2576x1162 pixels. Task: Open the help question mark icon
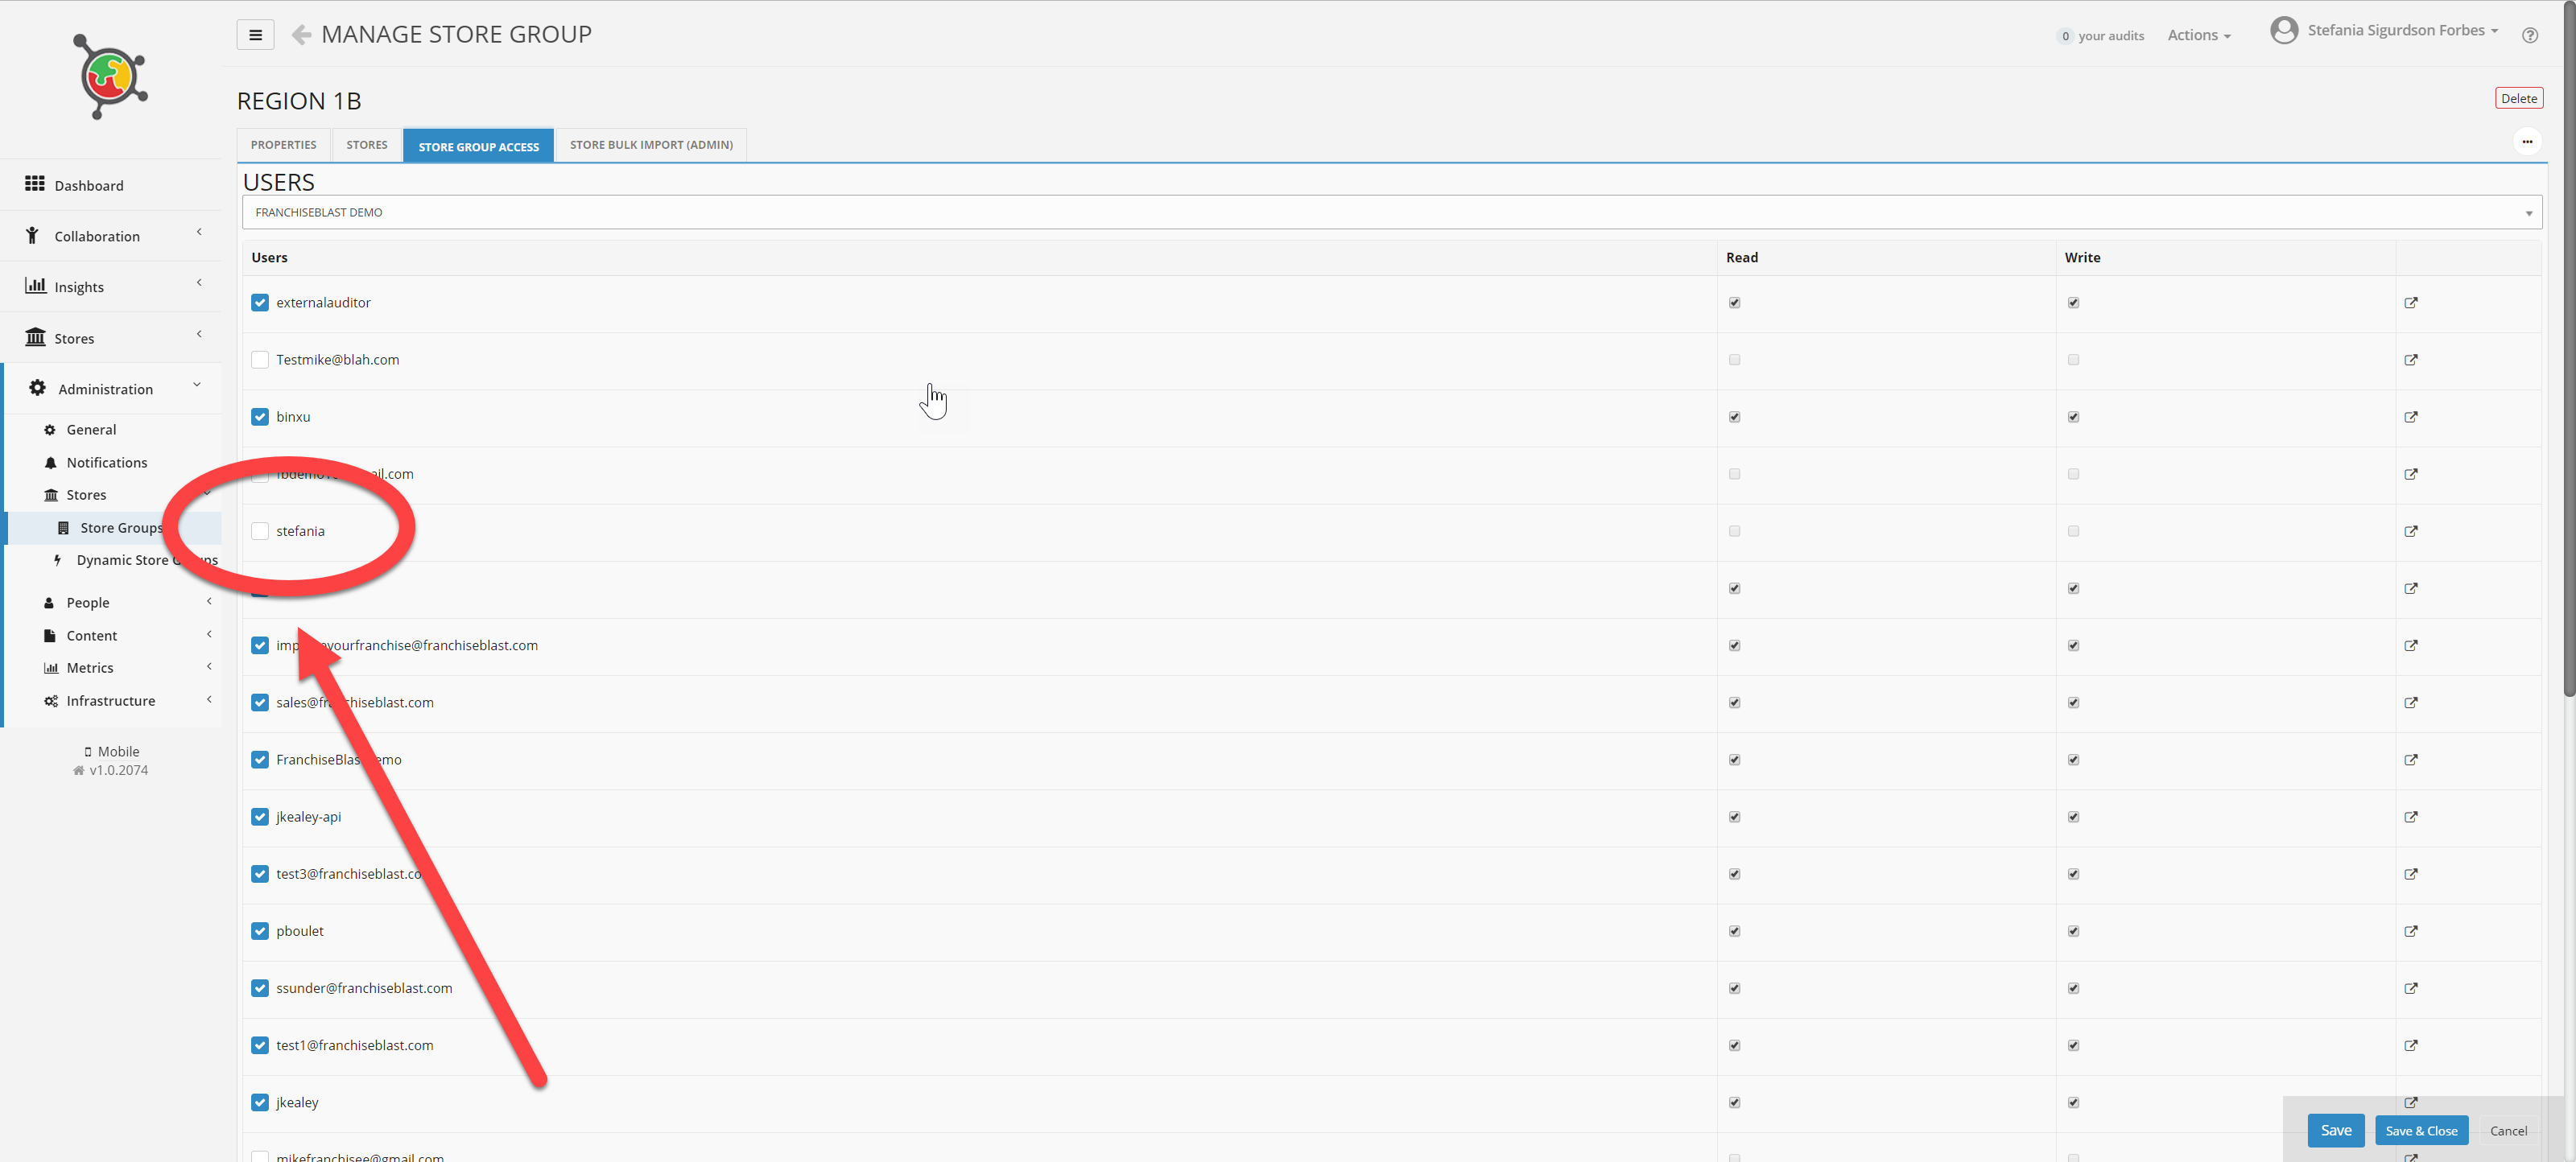tap(2529, 36)
